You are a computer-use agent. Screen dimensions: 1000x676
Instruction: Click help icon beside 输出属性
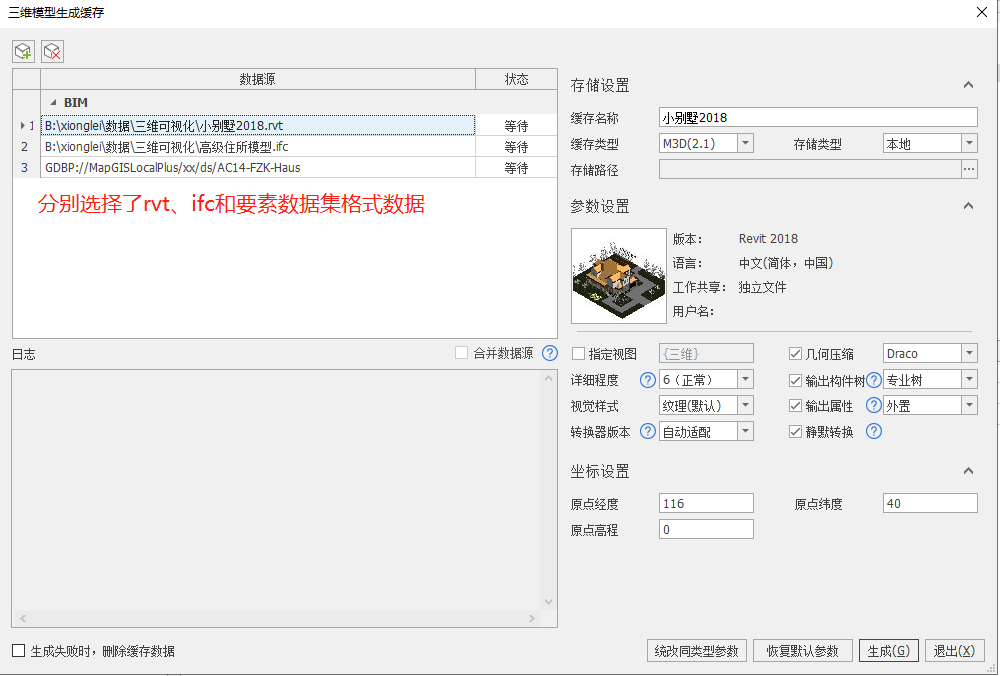coord(873,406)
